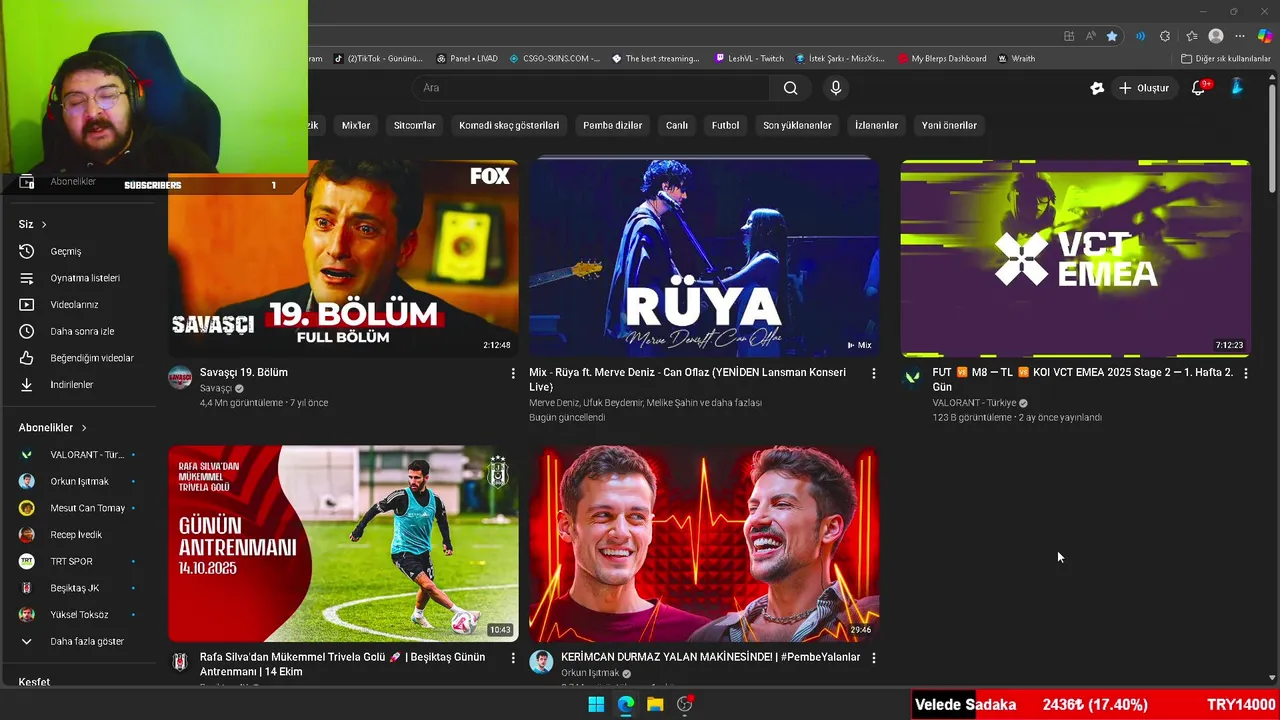Open Günün Antrenmanı Beşiktaş thumbnail
Image resolution: width=1280 pixels, height=720 pixels.
click(x=343, y=543)
